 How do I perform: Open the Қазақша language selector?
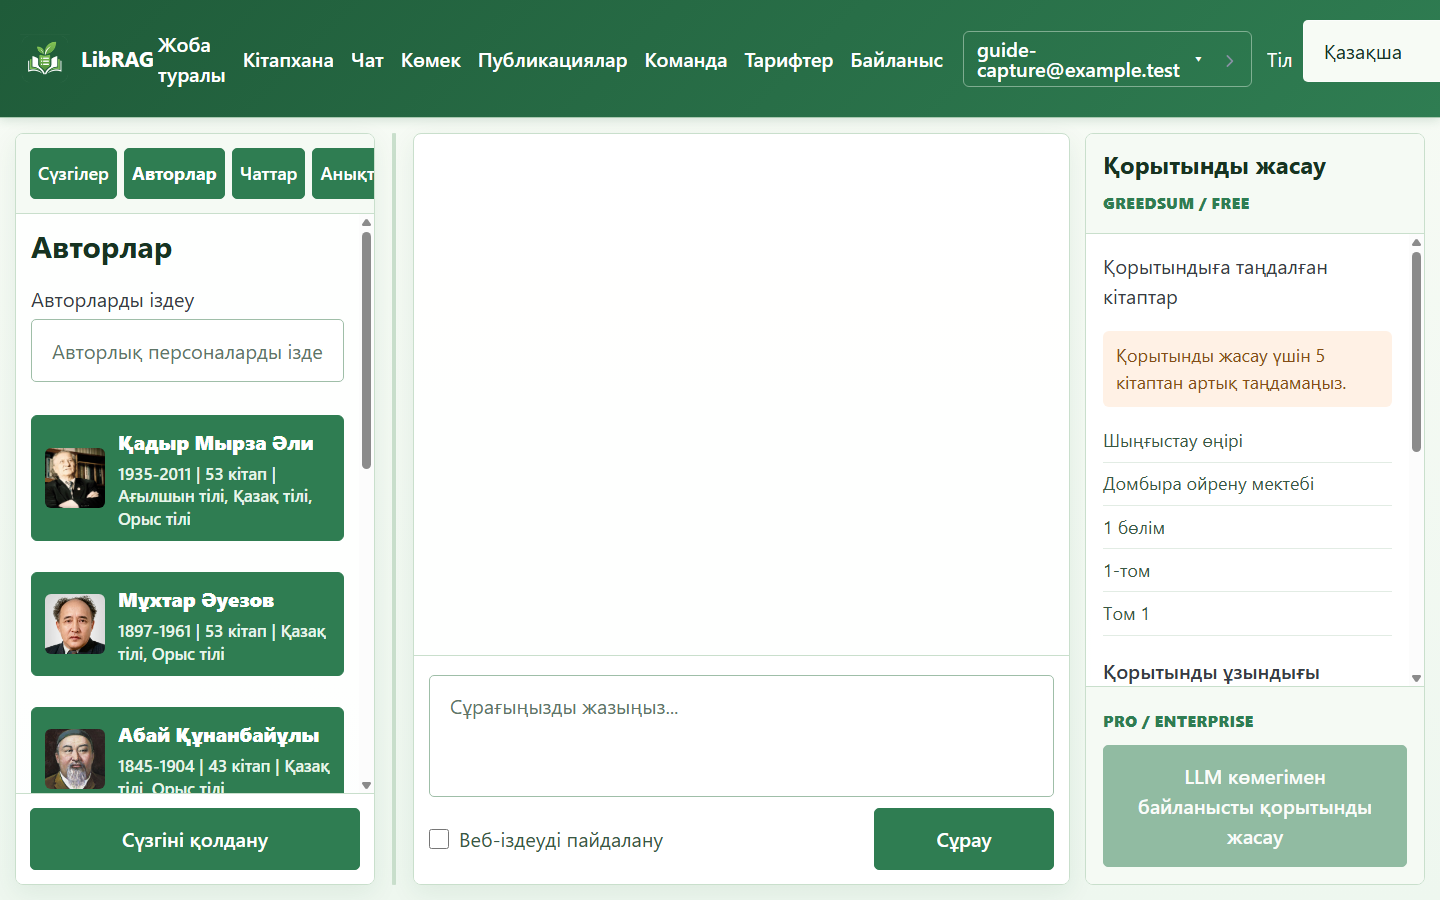pos(1371,52)
